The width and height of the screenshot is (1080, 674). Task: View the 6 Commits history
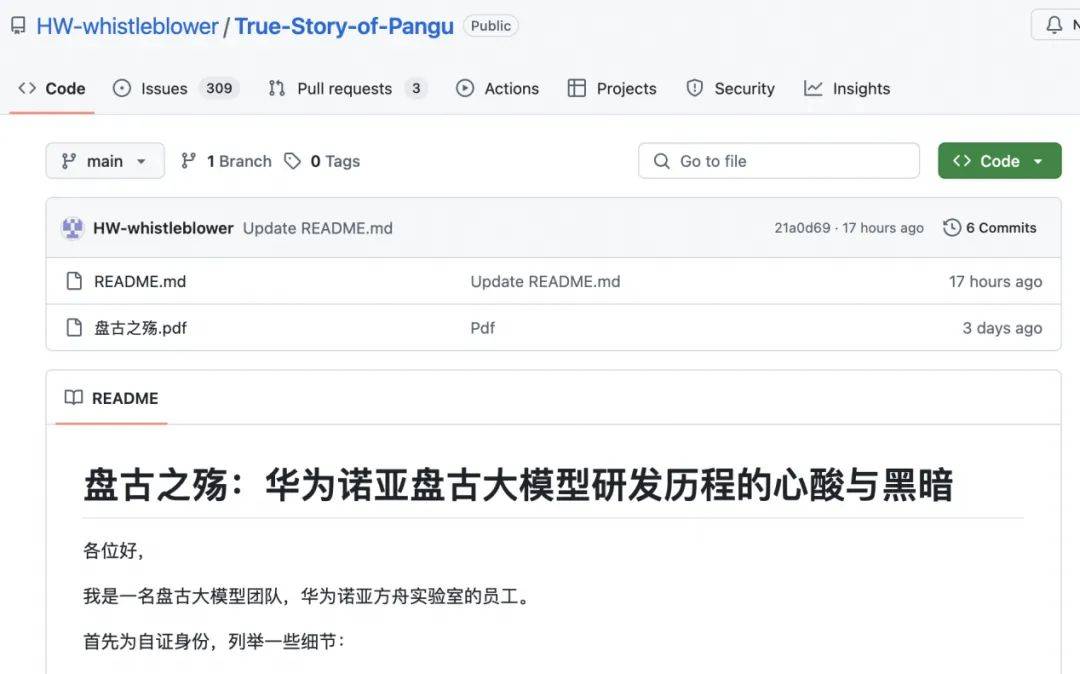pos(1000,227)
